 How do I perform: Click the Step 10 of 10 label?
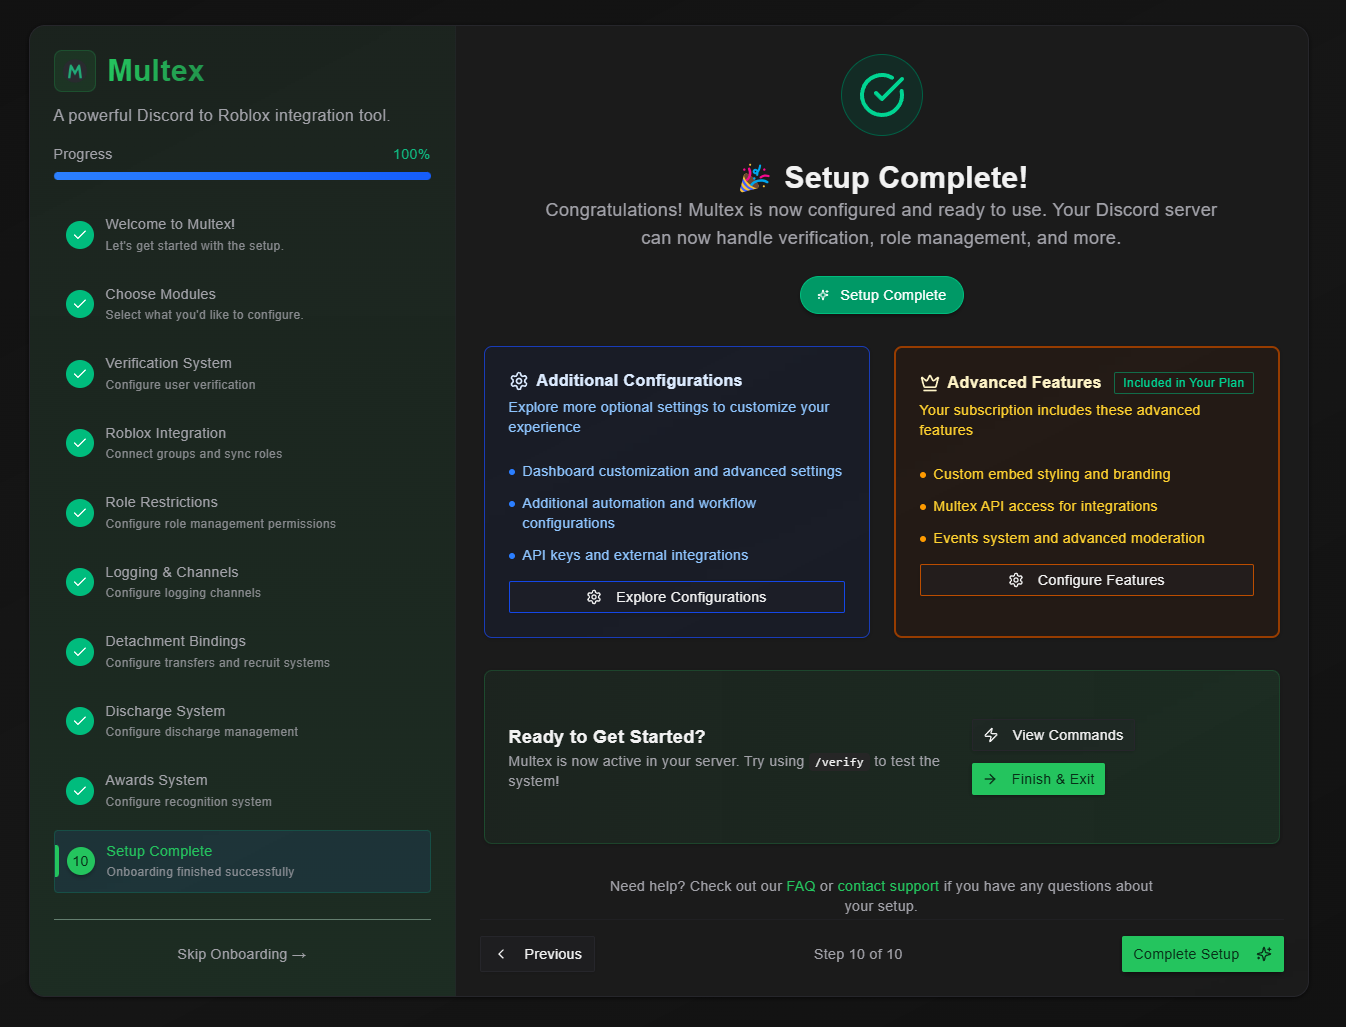858,954
